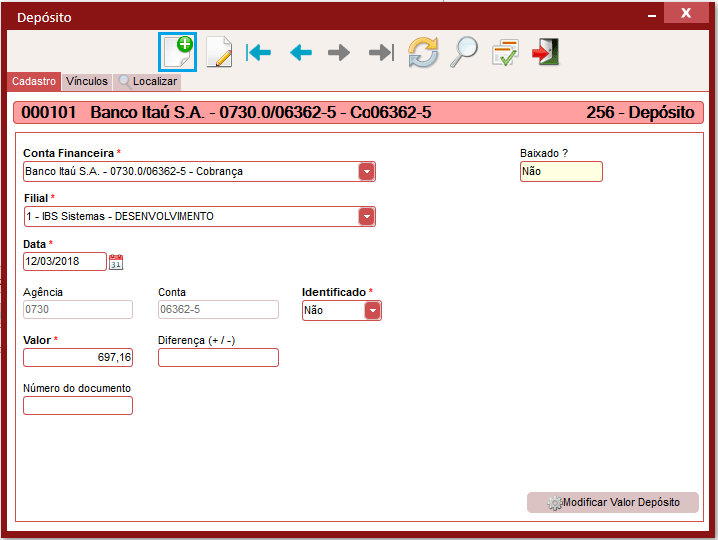This screenshot has height=540, width=718.
Task: Click the new record icon with green plus
Action: pyautogui.click(x=178, y=52)
